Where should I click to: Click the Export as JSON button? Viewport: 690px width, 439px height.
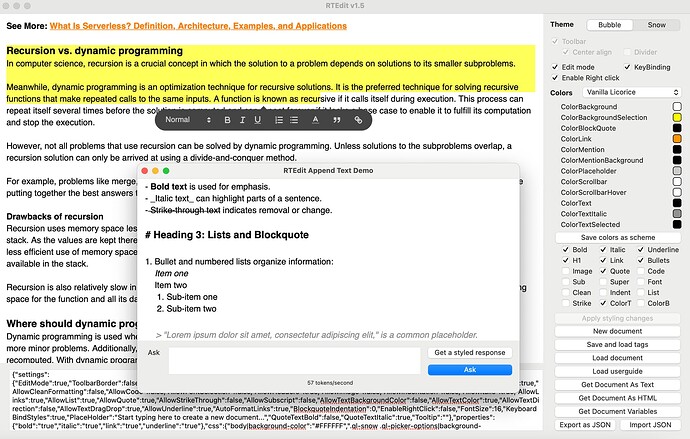[x=585, y=425]
